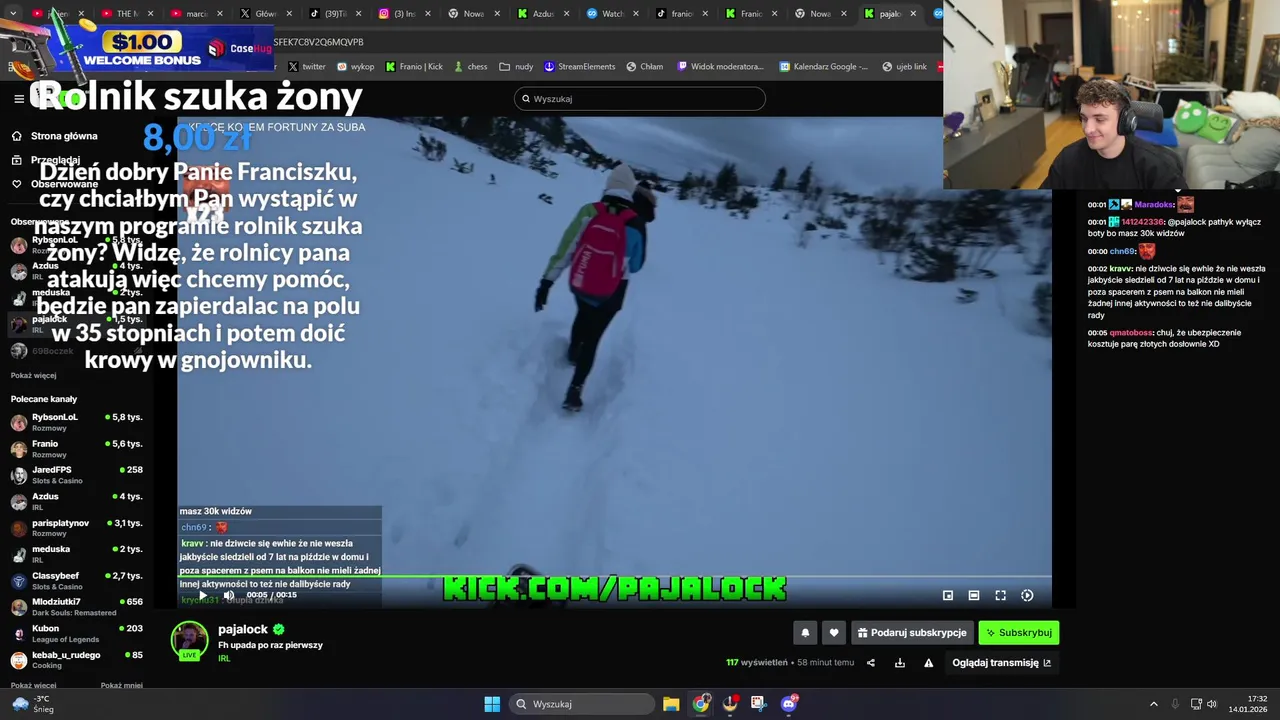Click the pajalock live avatar

189,641
